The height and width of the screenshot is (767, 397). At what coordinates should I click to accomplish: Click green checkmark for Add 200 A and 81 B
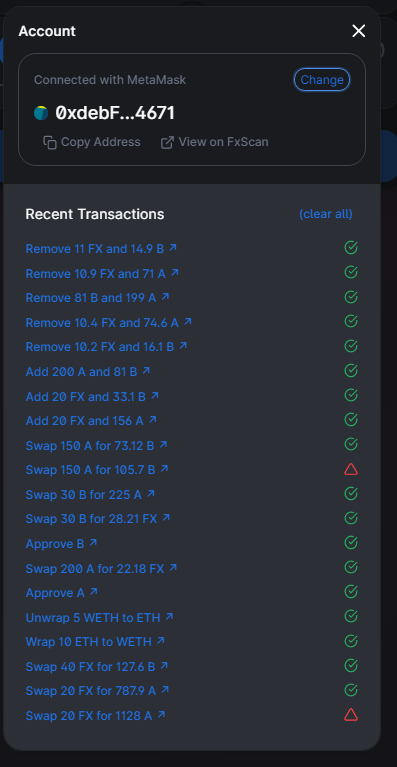tap(351, 371)
